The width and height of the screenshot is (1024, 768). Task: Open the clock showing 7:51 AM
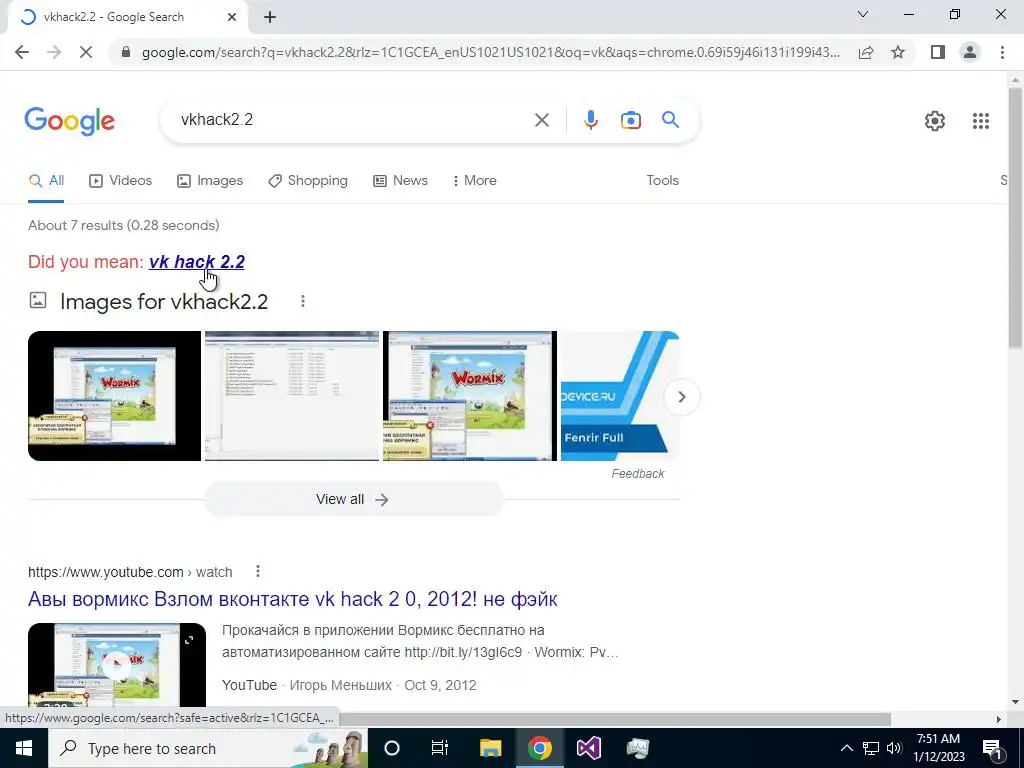coord(938,748)
